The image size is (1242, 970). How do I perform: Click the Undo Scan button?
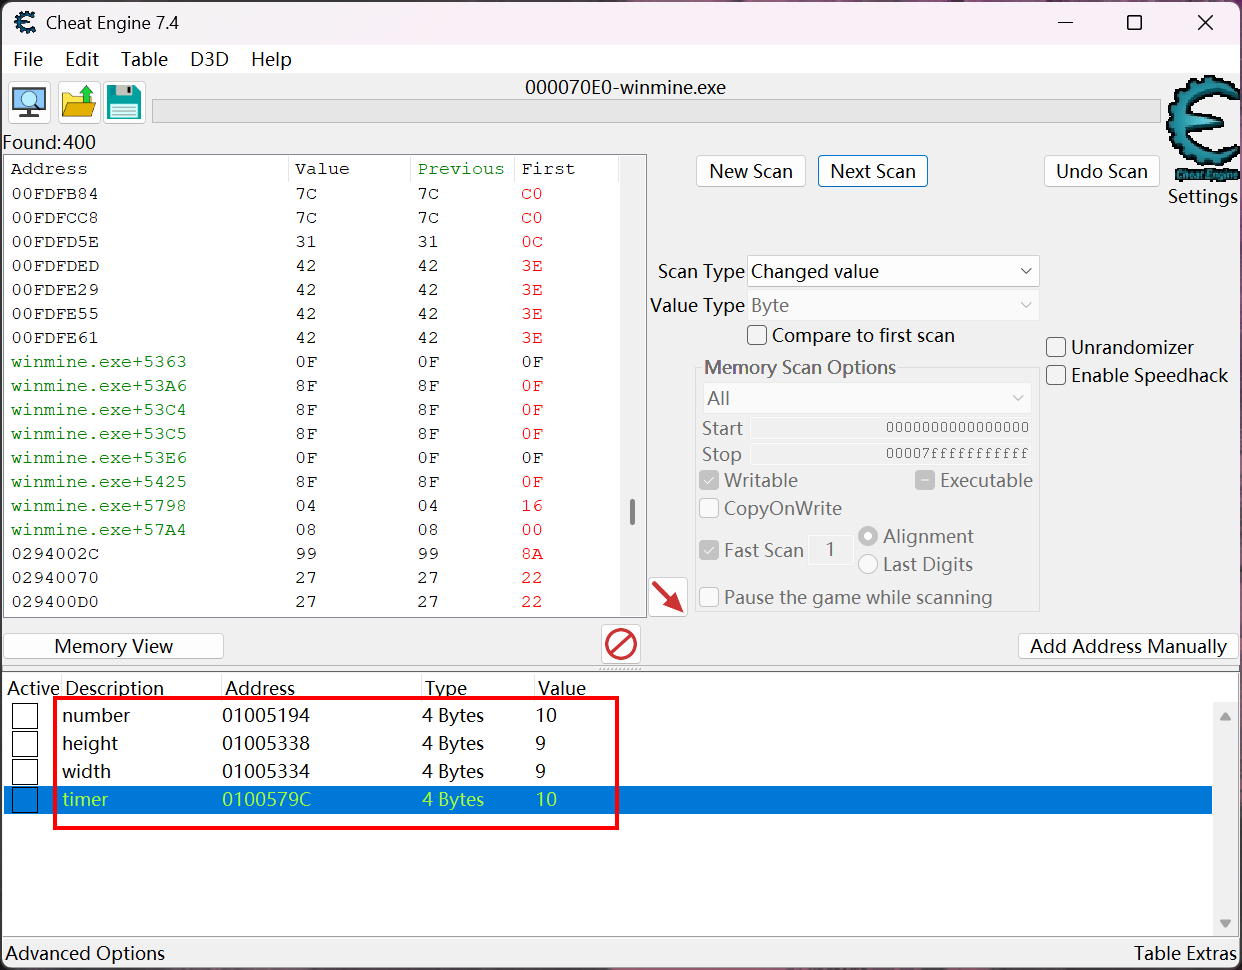coord(1102,171)
